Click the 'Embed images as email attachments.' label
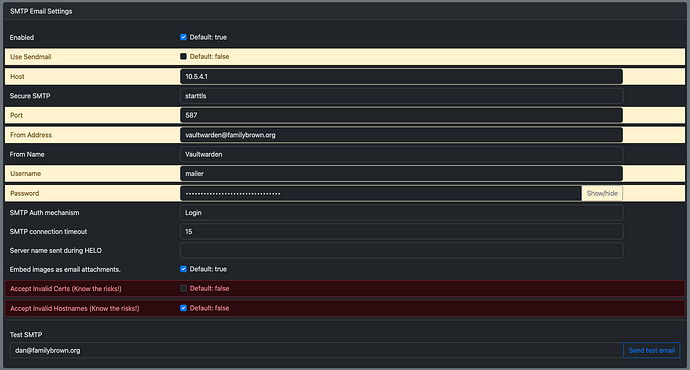Viewport: 690px width, 370px height. 65,269
